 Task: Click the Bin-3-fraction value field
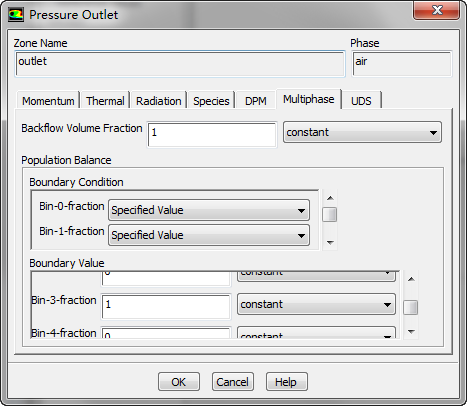click(166, 306)
